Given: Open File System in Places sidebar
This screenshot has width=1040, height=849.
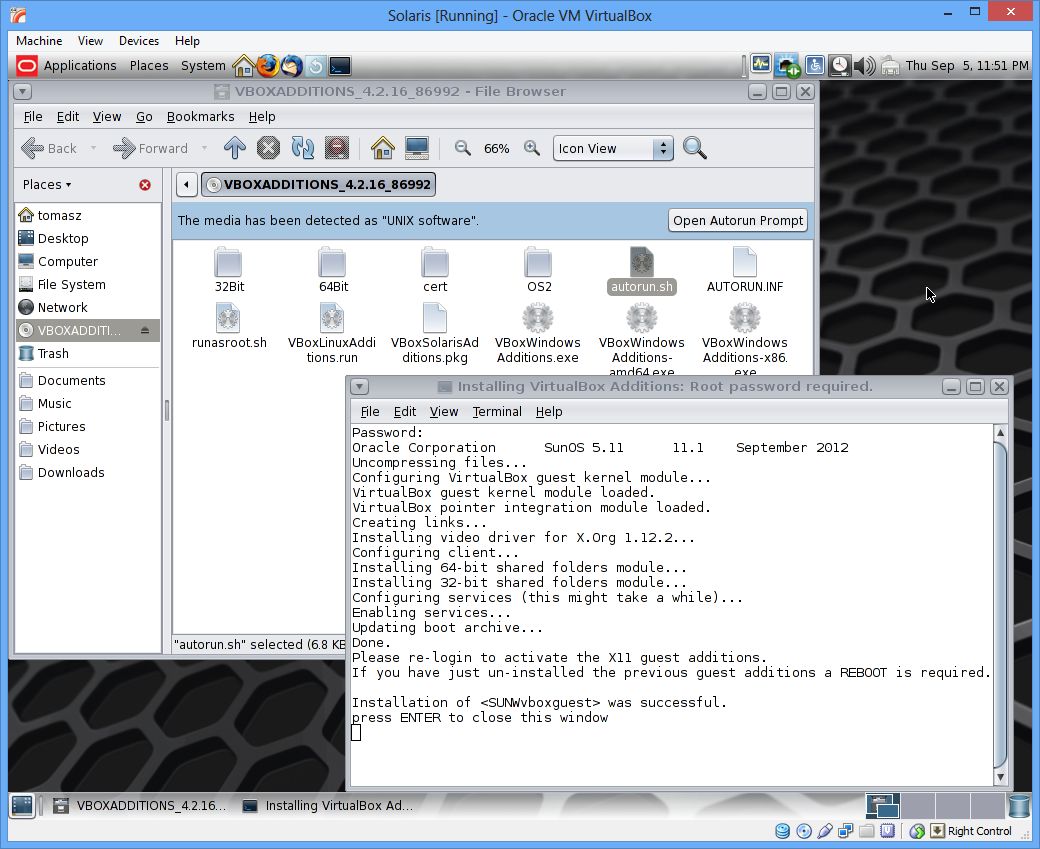Looking at the screenshot, I should pyautogui.click(x=71, y=285).
